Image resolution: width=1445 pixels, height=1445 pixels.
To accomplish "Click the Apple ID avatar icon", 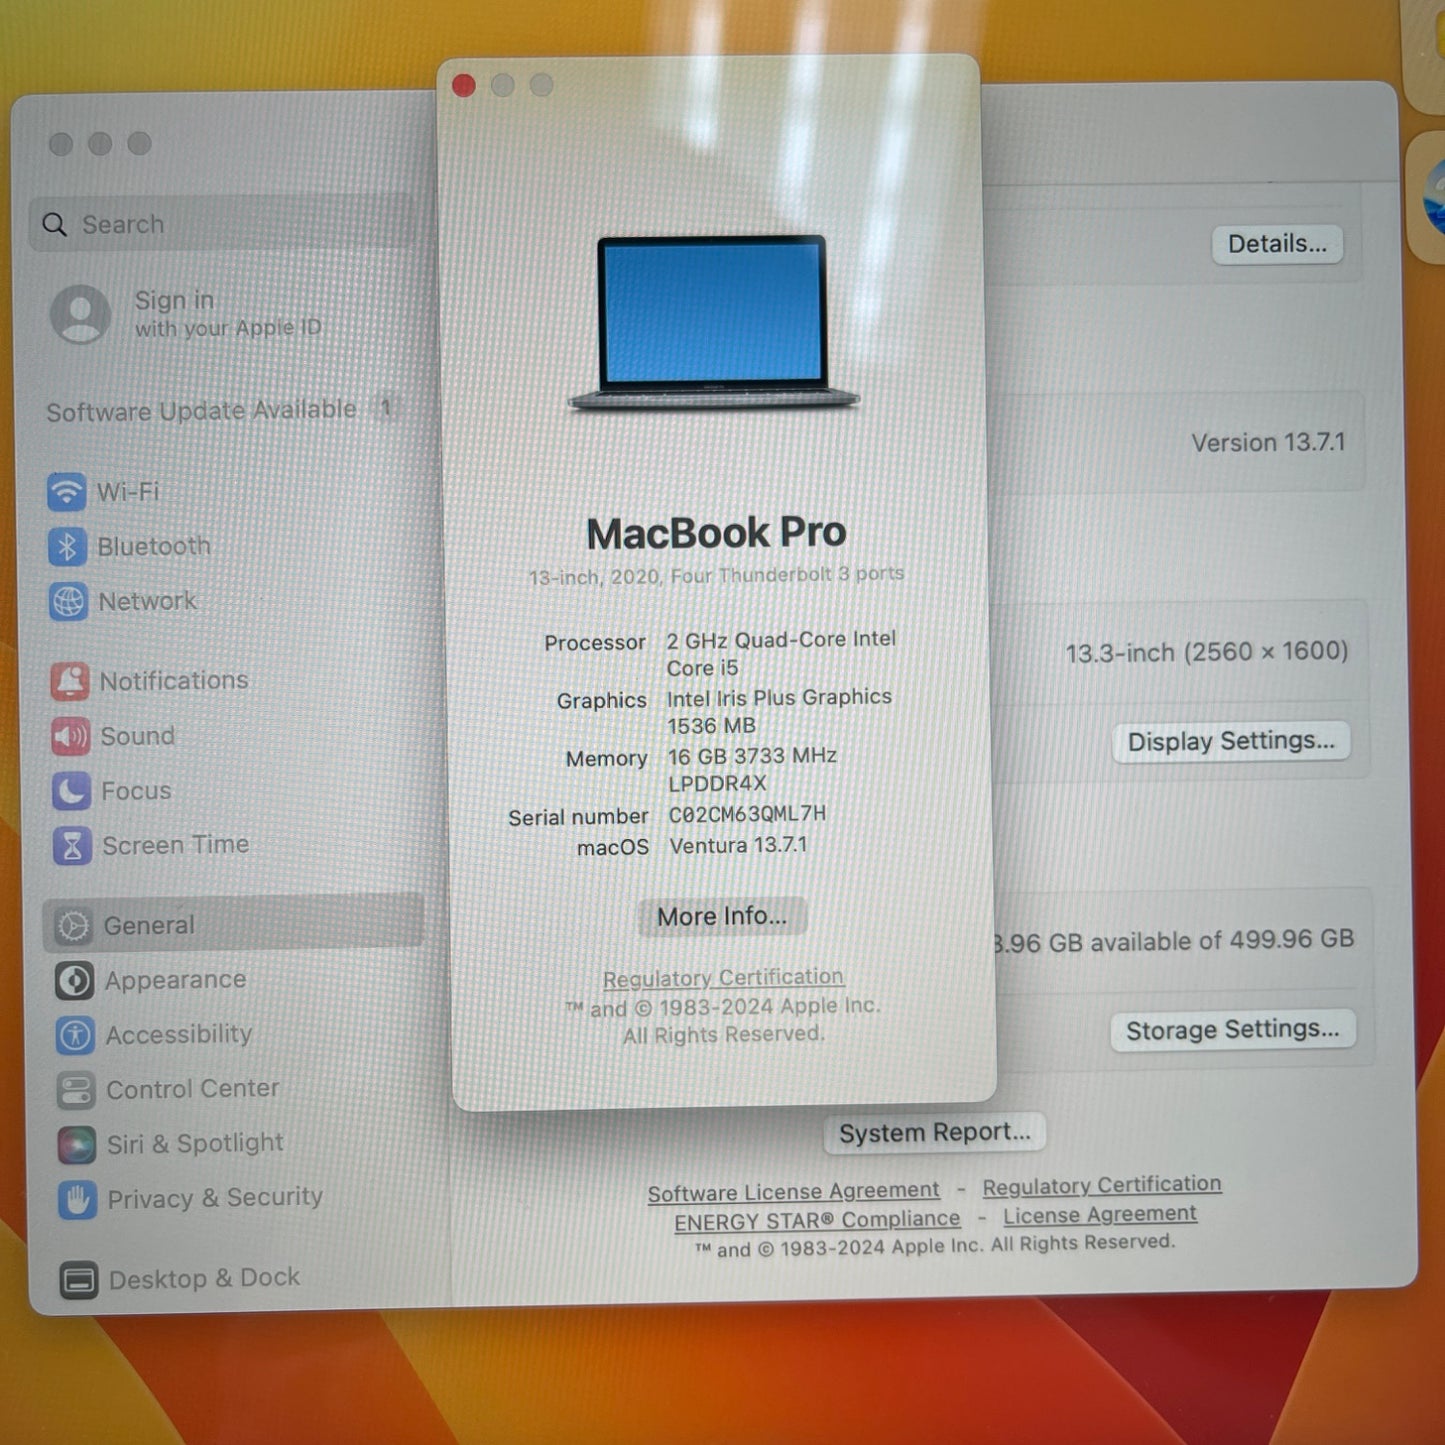I will (x=81, y=314).
